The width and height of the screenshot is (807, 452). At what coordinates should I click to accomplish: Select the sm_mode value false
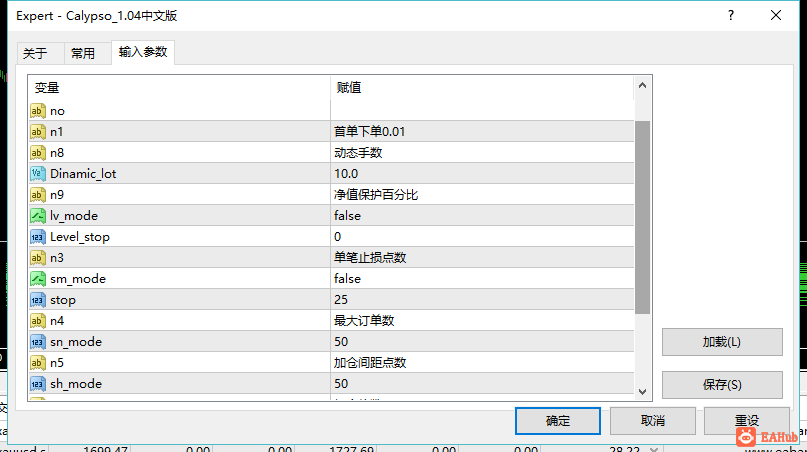347,279
